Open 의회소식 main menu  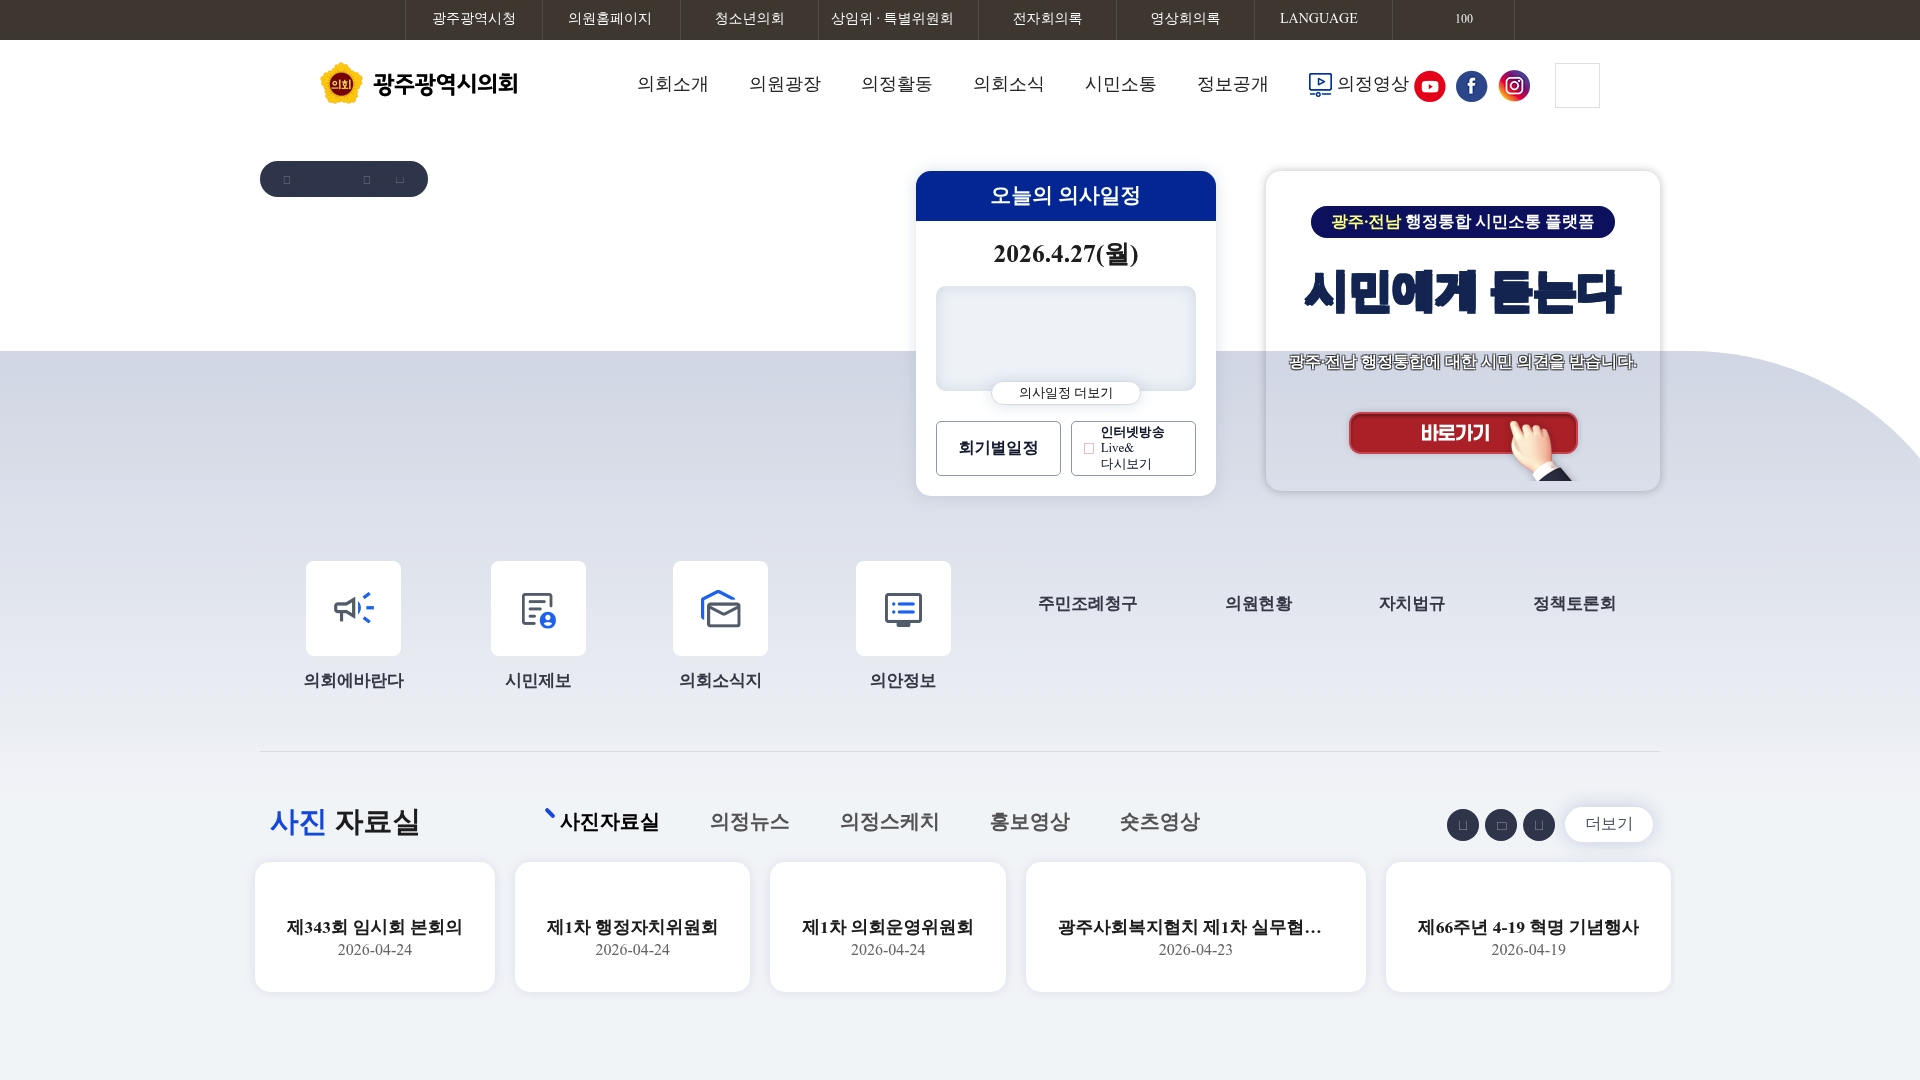point(1009,85)
